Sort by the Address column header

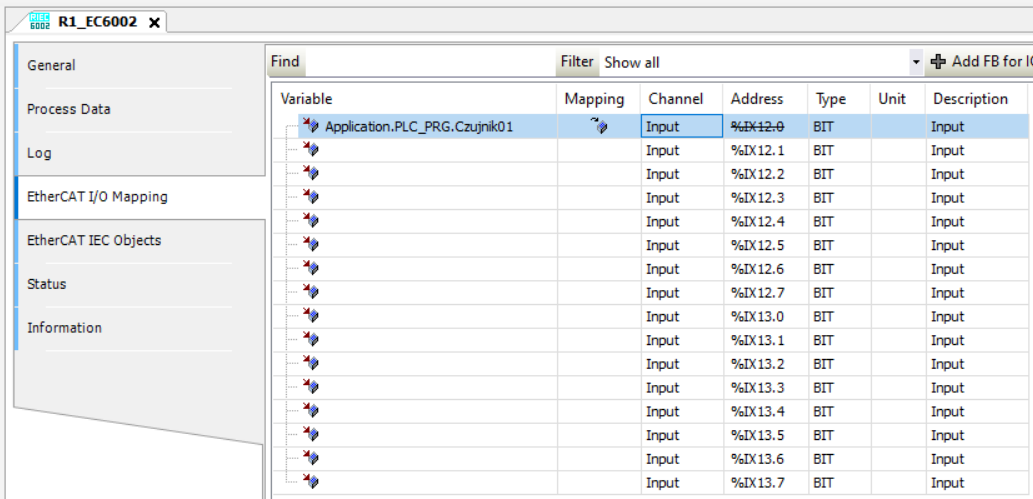(757, 99)
